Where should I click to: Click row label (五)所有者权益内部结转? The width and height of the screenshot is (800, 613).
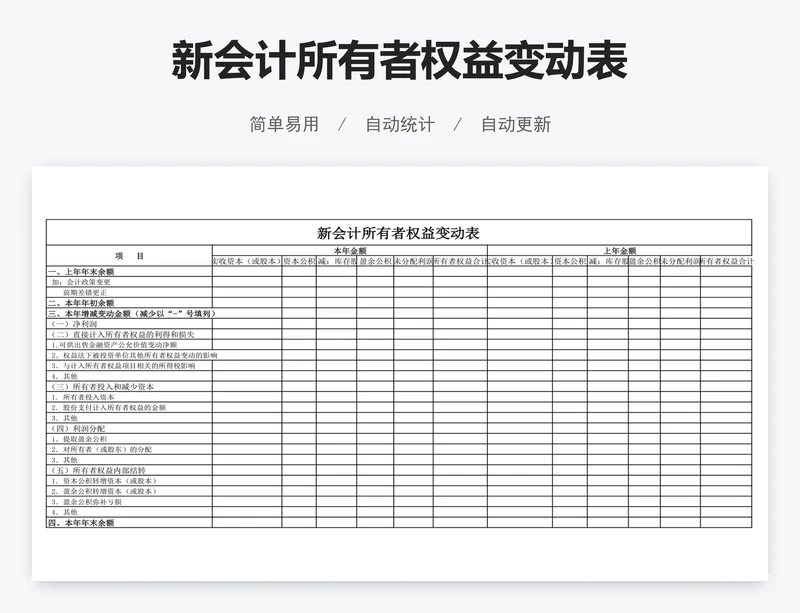pyautogui.click(x=98, y=470)
